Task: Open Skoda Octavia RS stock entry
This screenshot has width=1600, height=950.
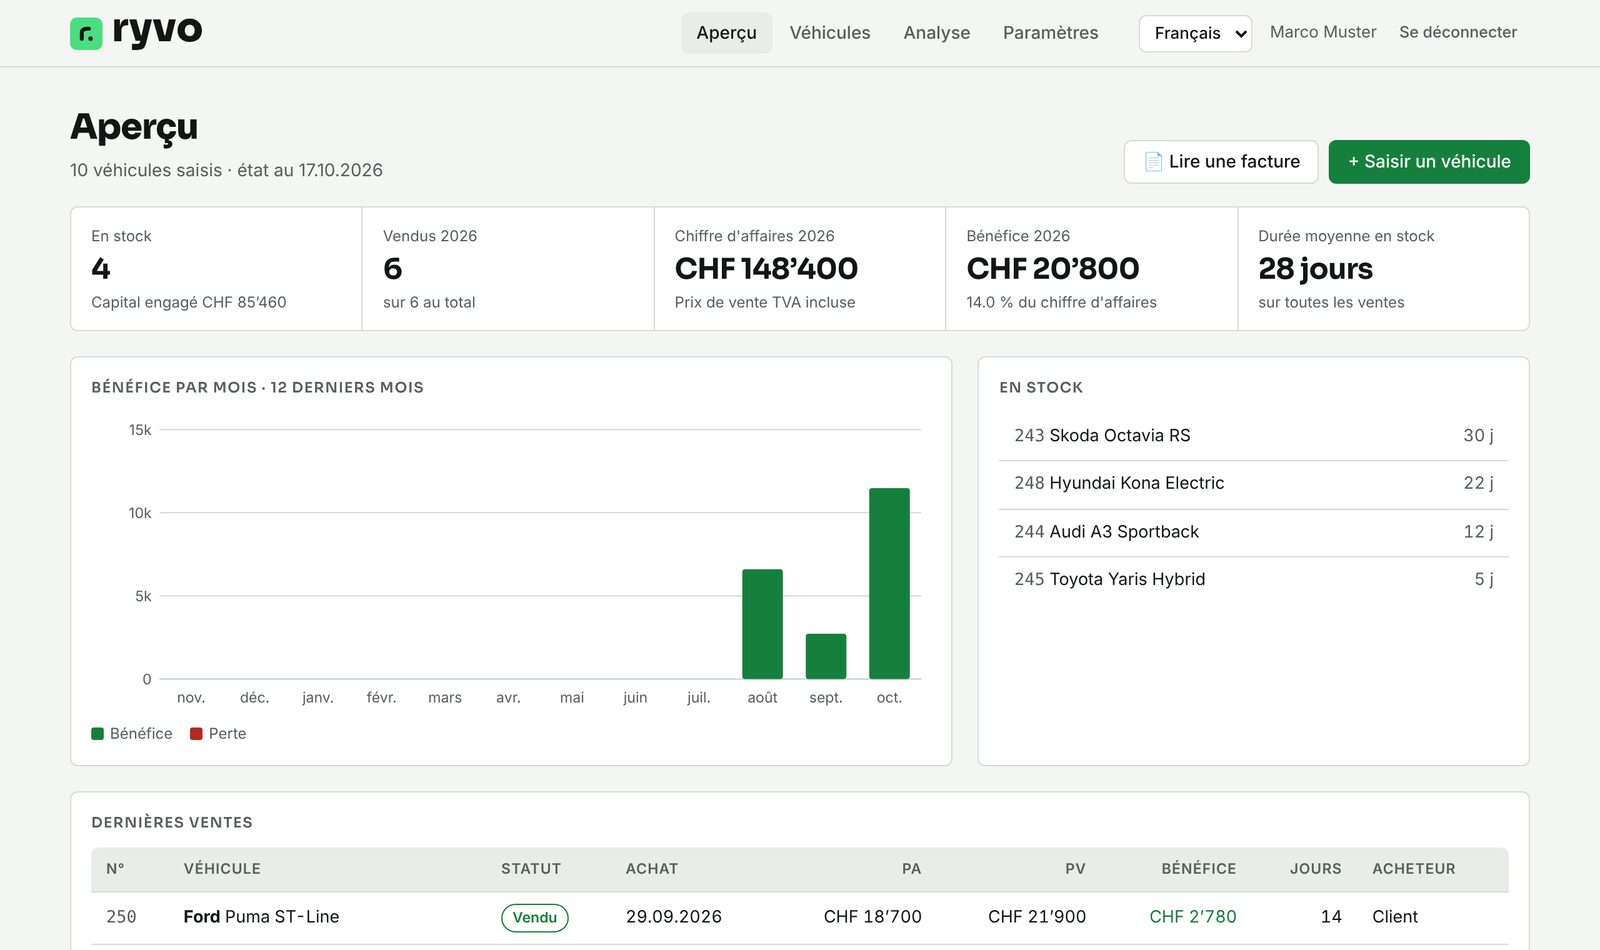Action: click(1253, 436)
